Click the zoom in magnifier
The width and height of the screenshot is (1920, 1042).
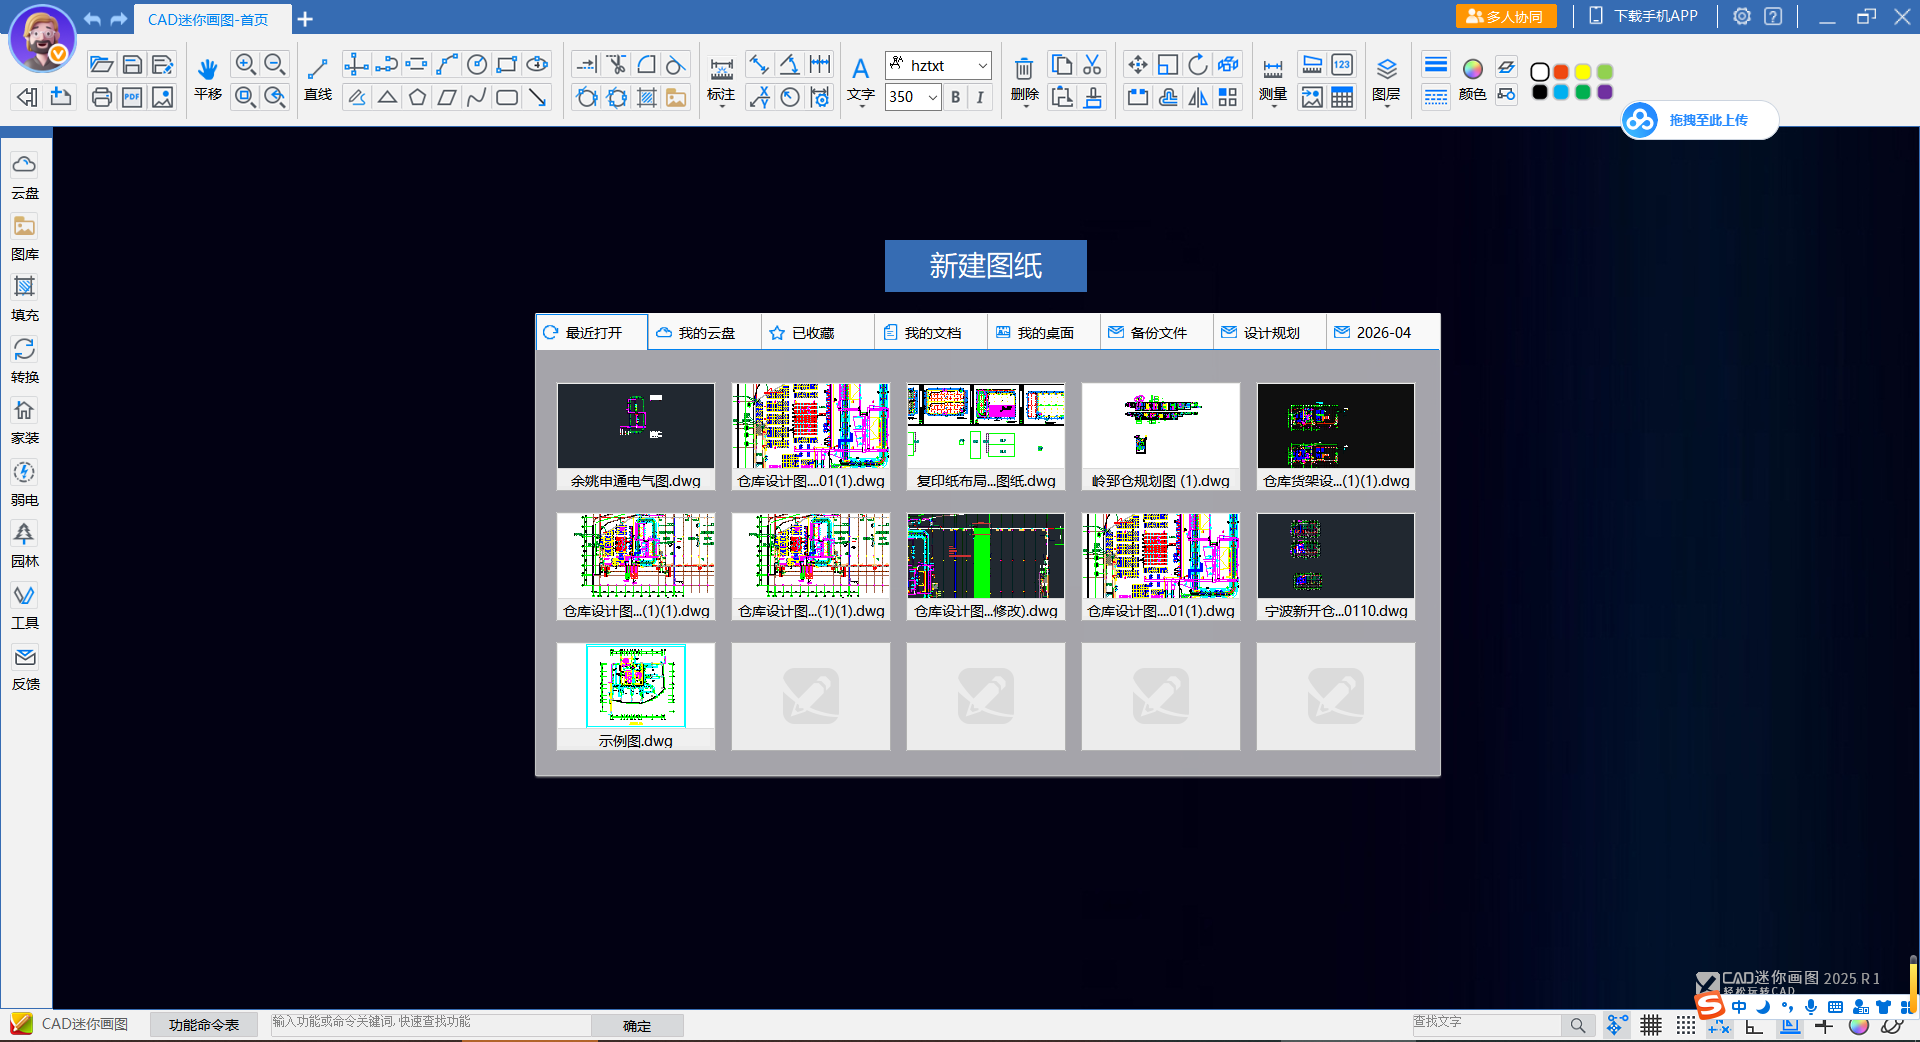point(245,65)
